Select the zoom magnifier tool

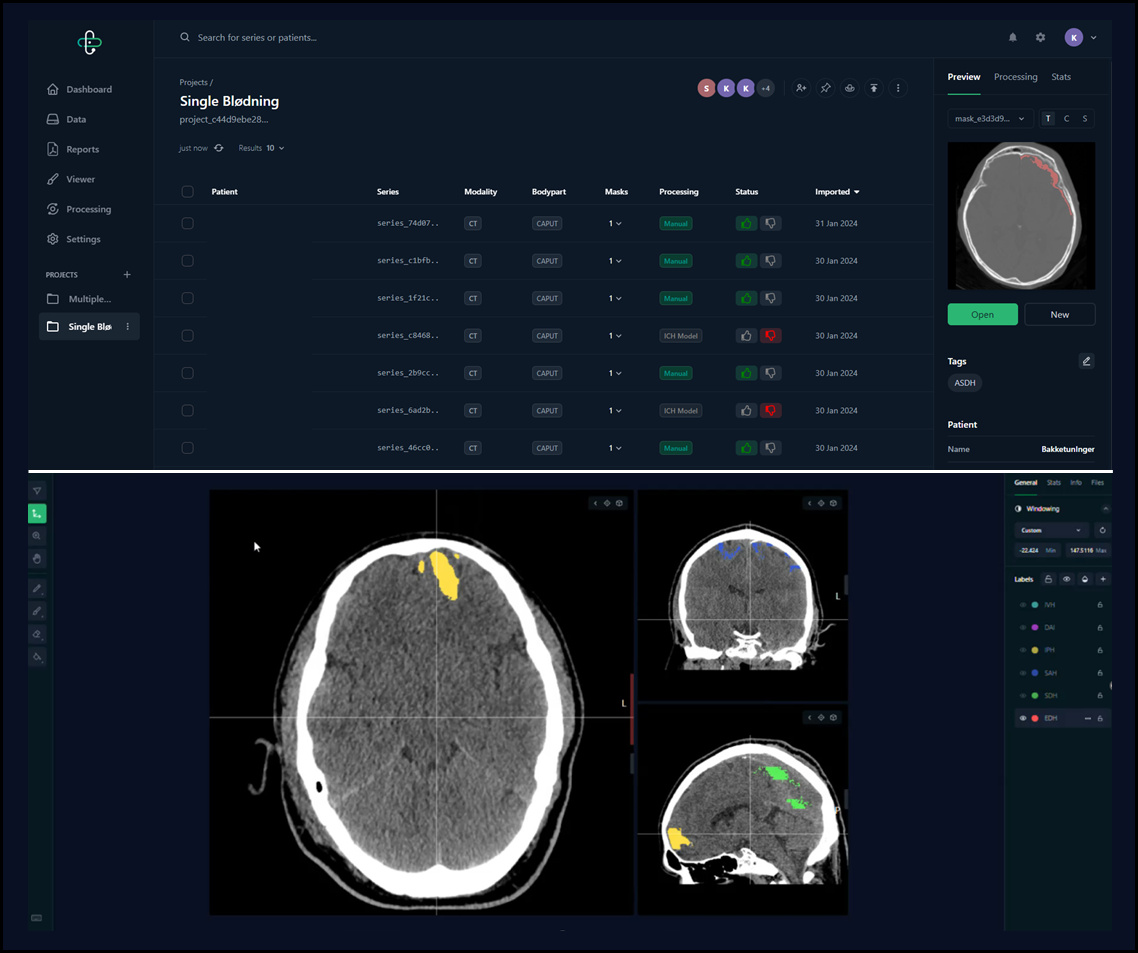pyautogui.click(x=37, y=536)
